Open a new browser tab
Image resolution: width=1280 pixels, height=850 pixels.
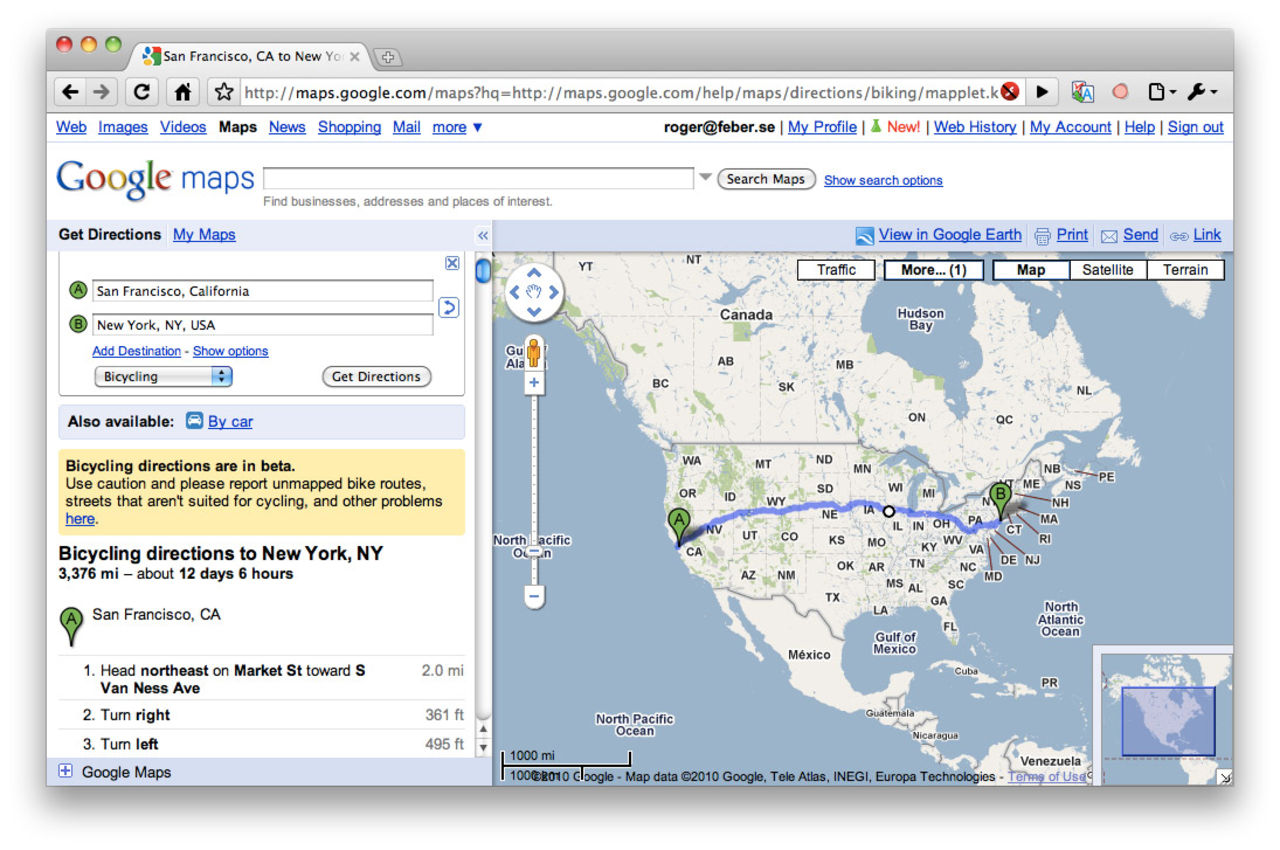(x=388, y=57)
